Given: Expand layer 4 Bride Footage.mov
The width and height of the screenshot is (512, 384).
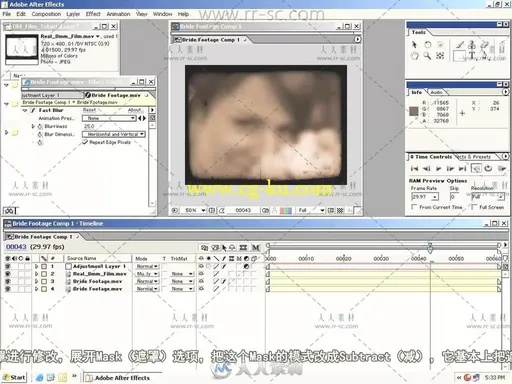Looking at the screenshot, I should coord(37,289).
